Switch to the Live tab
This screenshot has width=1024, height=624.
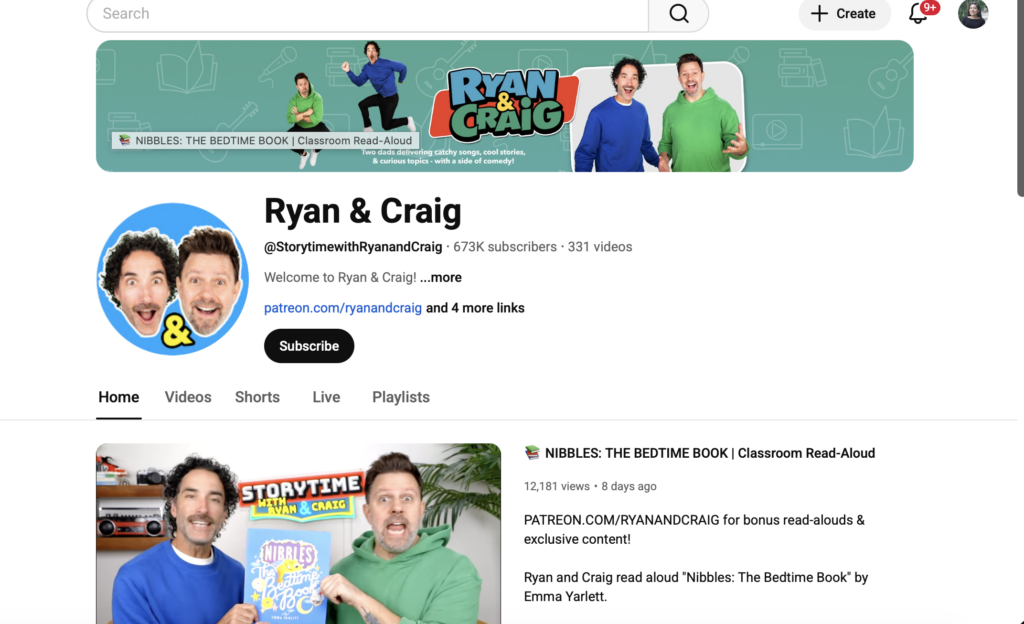coord(326,397)
